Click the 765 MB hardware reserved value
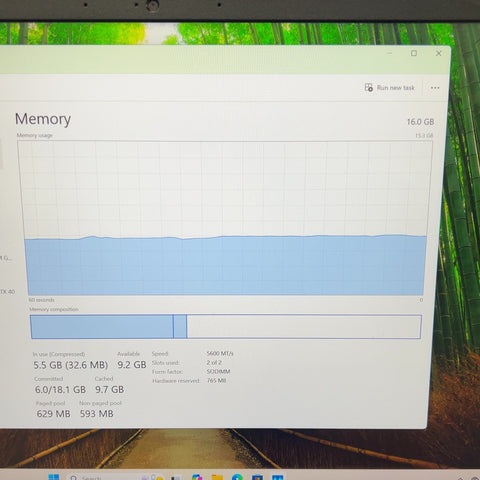Screen dimensions: 480x480 pyautogui.click(x=216, y=380)
